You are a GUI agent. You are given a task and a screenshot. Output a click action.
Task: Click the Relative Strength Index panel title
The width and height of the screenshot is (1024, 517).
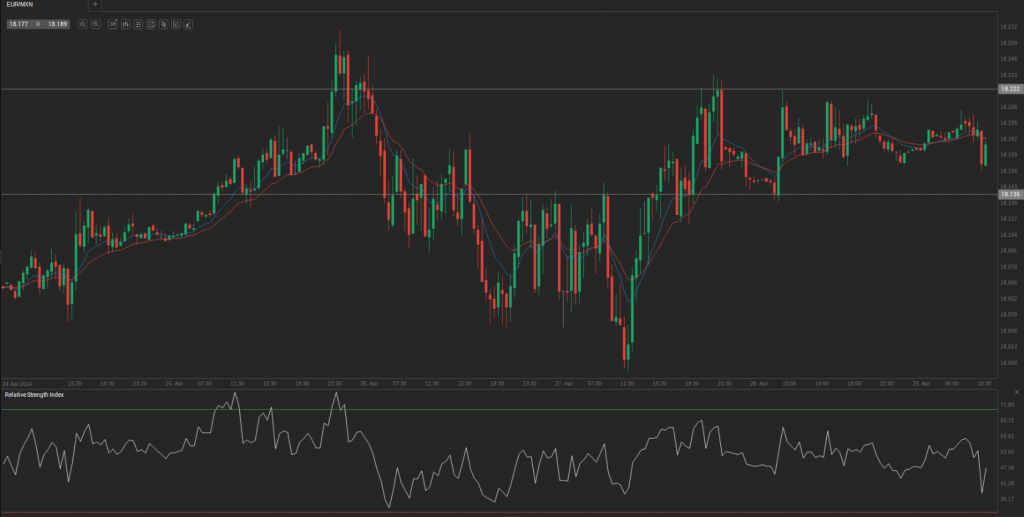point(34,395)
